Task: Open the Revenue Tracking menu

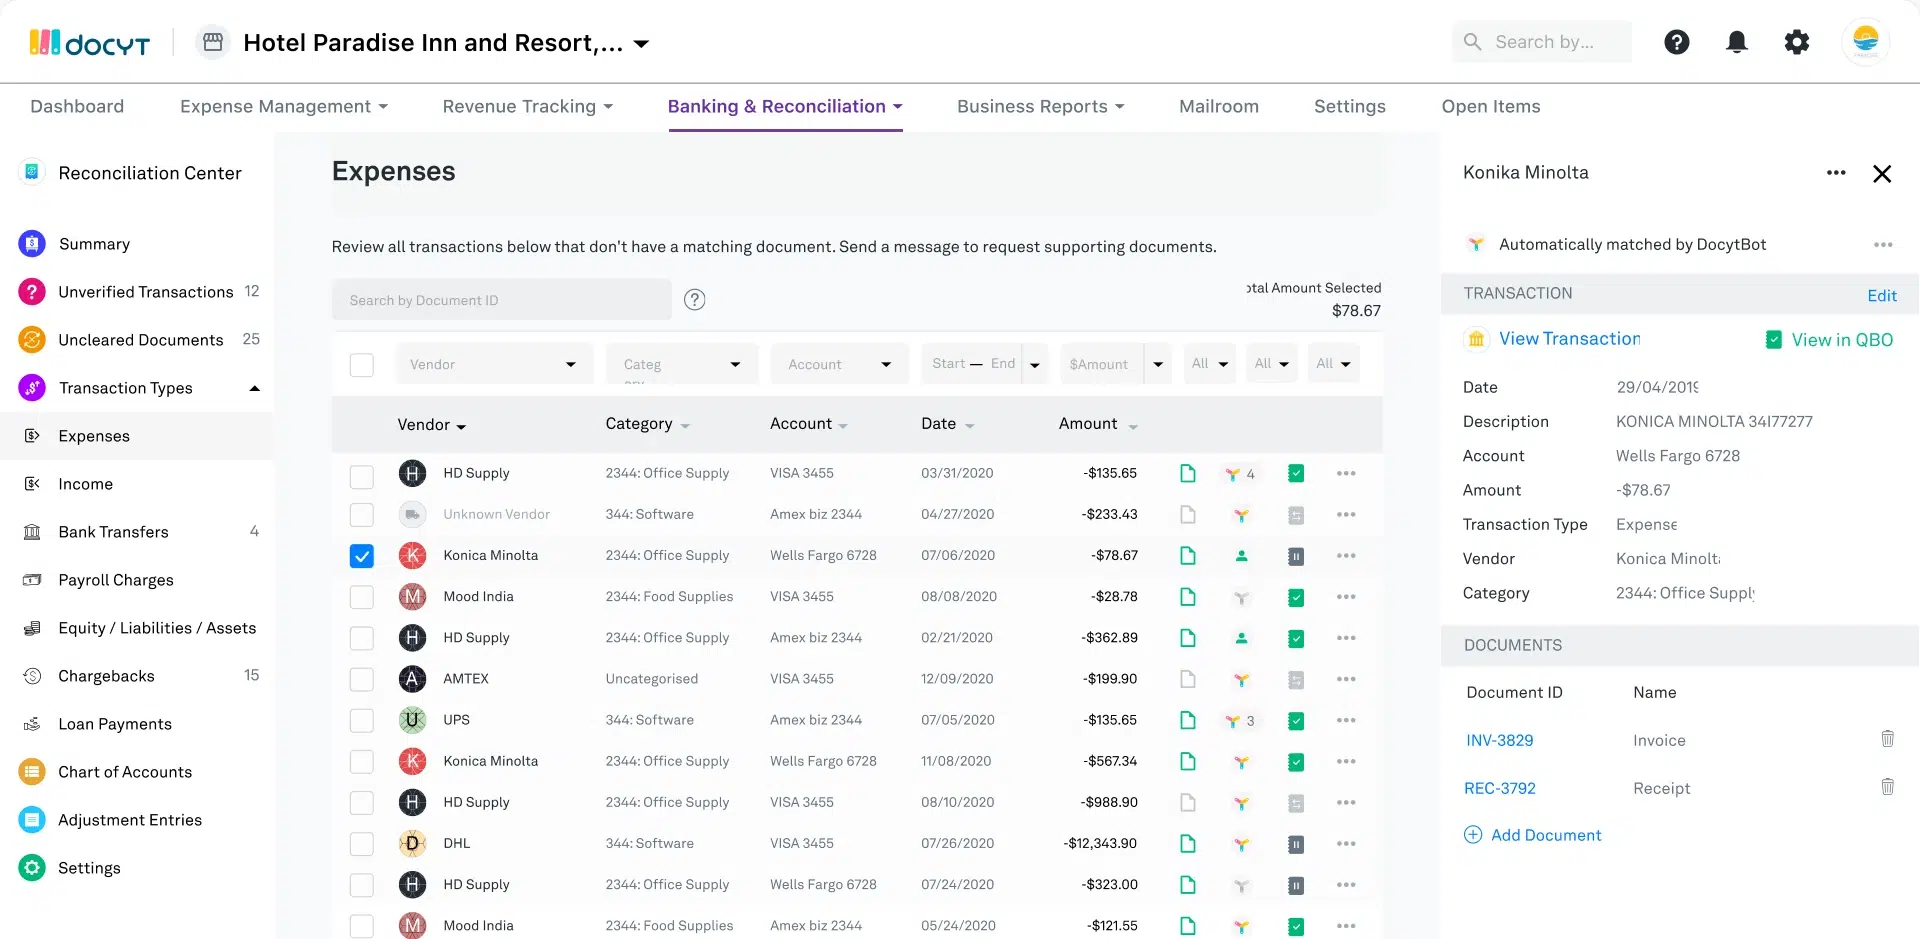Action: click(x=528, y=106)
